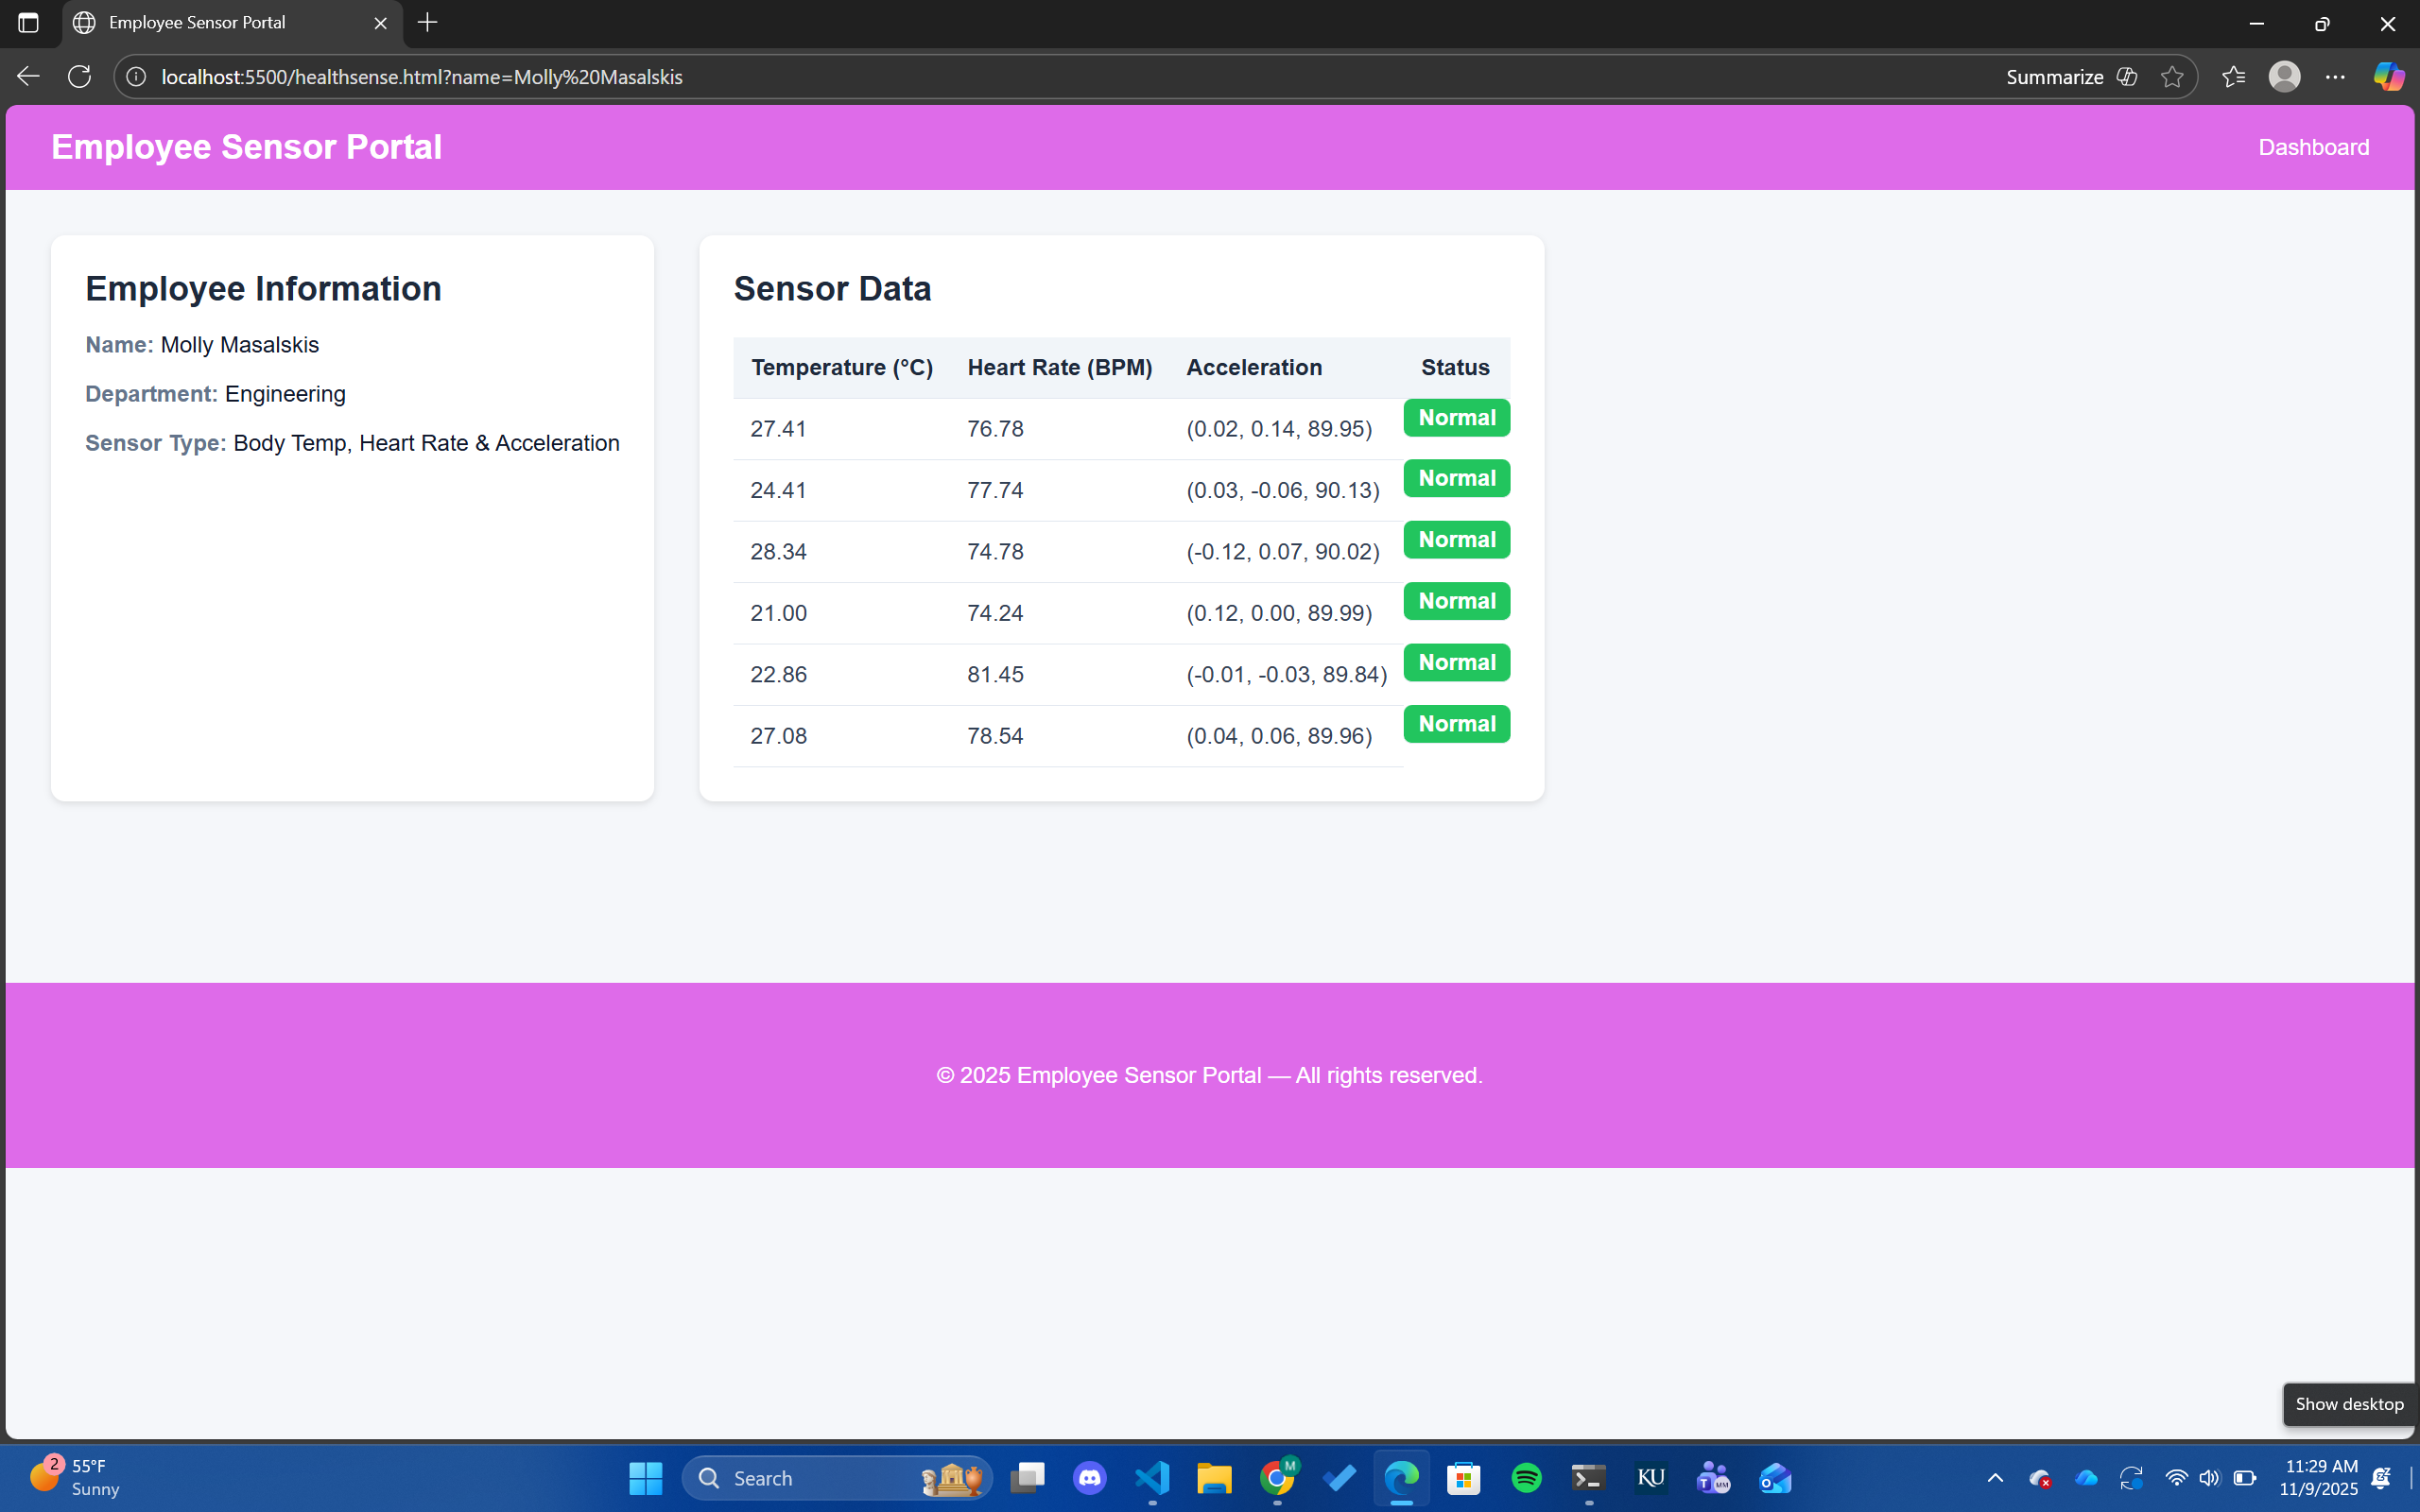Open Visual Studio Code from the taskbar

point(1152,1478)
